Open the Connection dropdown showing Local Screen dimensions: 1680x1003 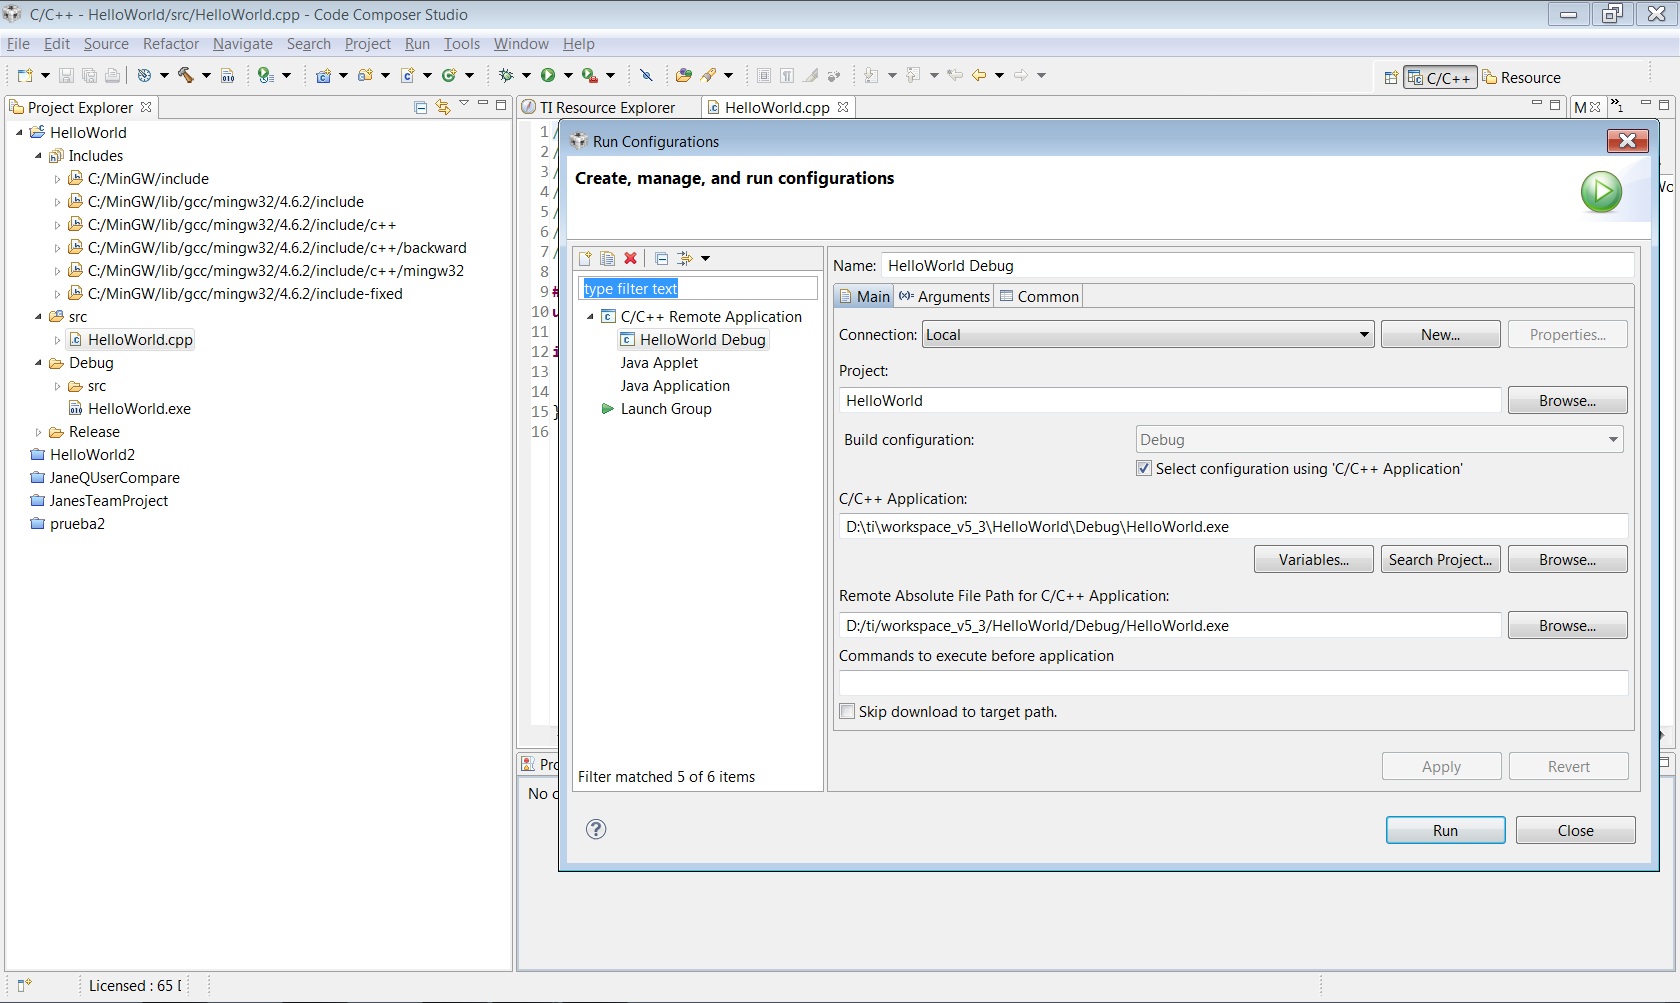pos(1362,334)
